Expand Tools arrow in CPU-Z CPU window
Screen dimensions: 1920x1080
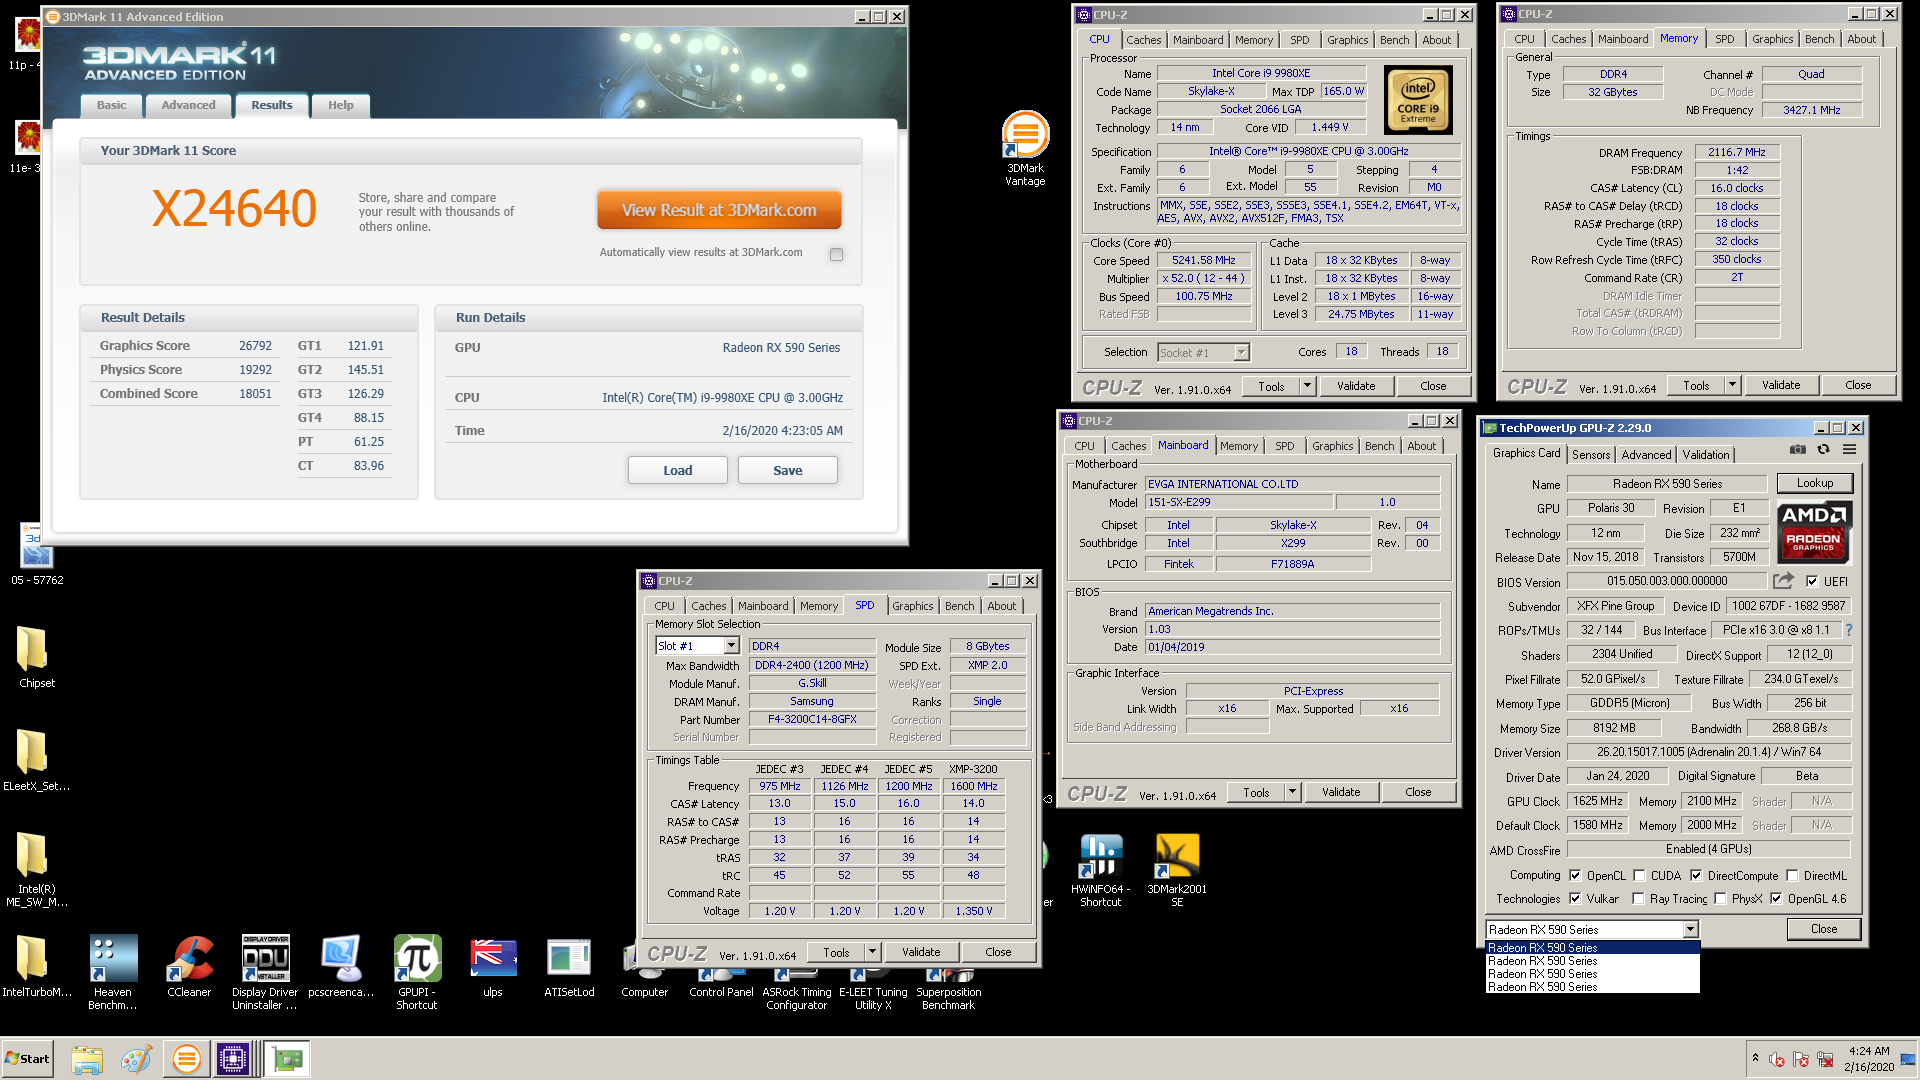tap(1306, 386)
